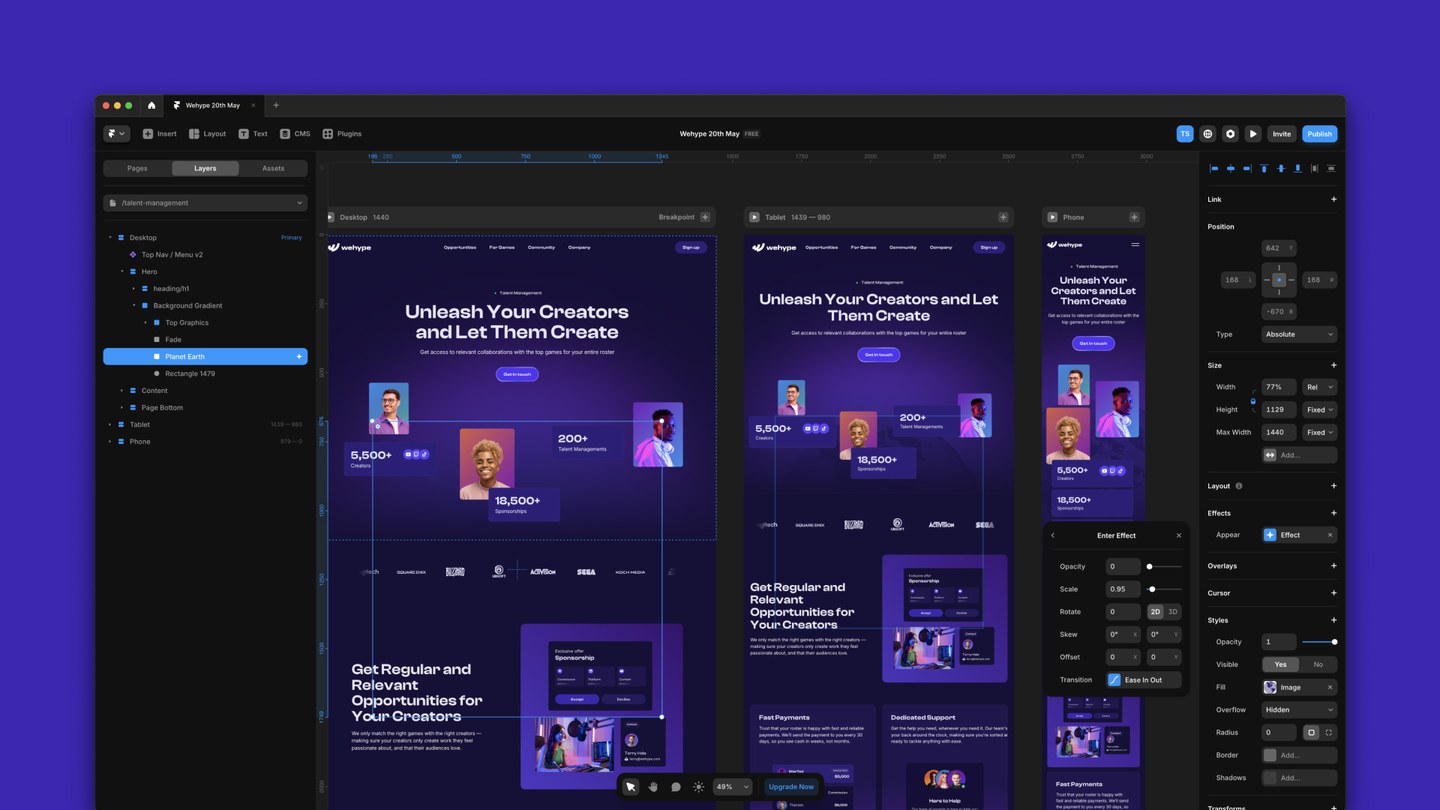
Task: Click the Upgrade Now button
Action: (x=790, y=787)
